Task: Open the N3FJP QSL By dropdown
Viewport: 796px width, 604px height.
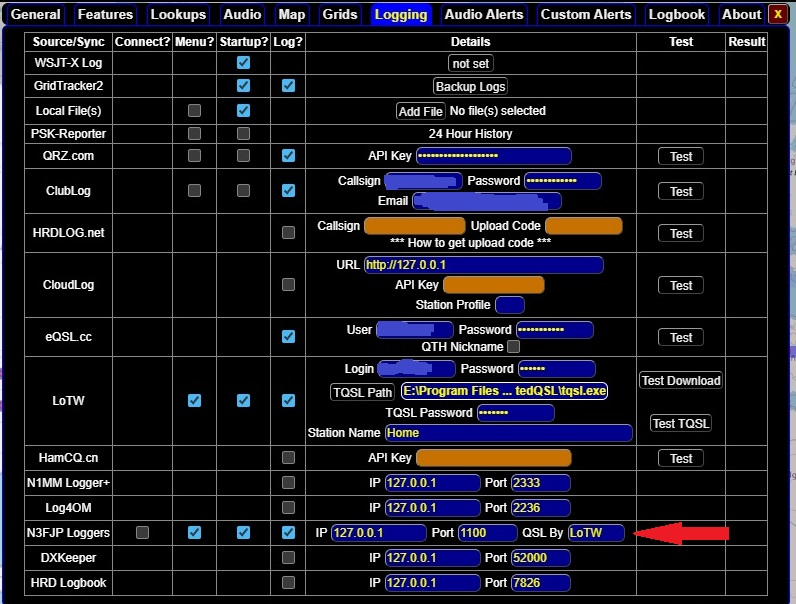Action: pos(596,532)
